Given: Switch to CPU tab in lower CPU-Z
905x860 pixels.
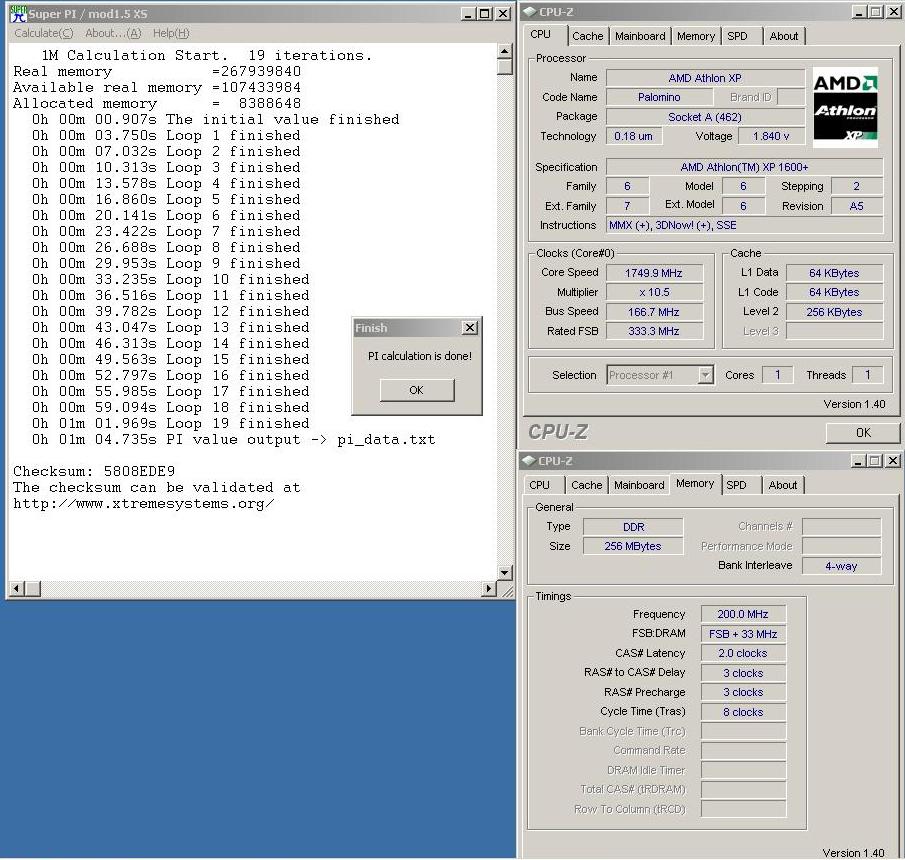Looking at the screenshot, I should [x=540, y=485].
